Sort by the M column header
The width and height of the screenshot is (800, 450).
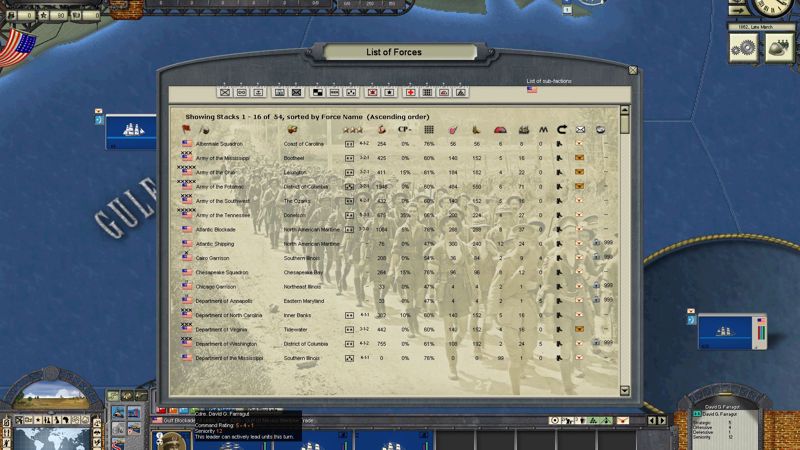click(x=543, y=130)
